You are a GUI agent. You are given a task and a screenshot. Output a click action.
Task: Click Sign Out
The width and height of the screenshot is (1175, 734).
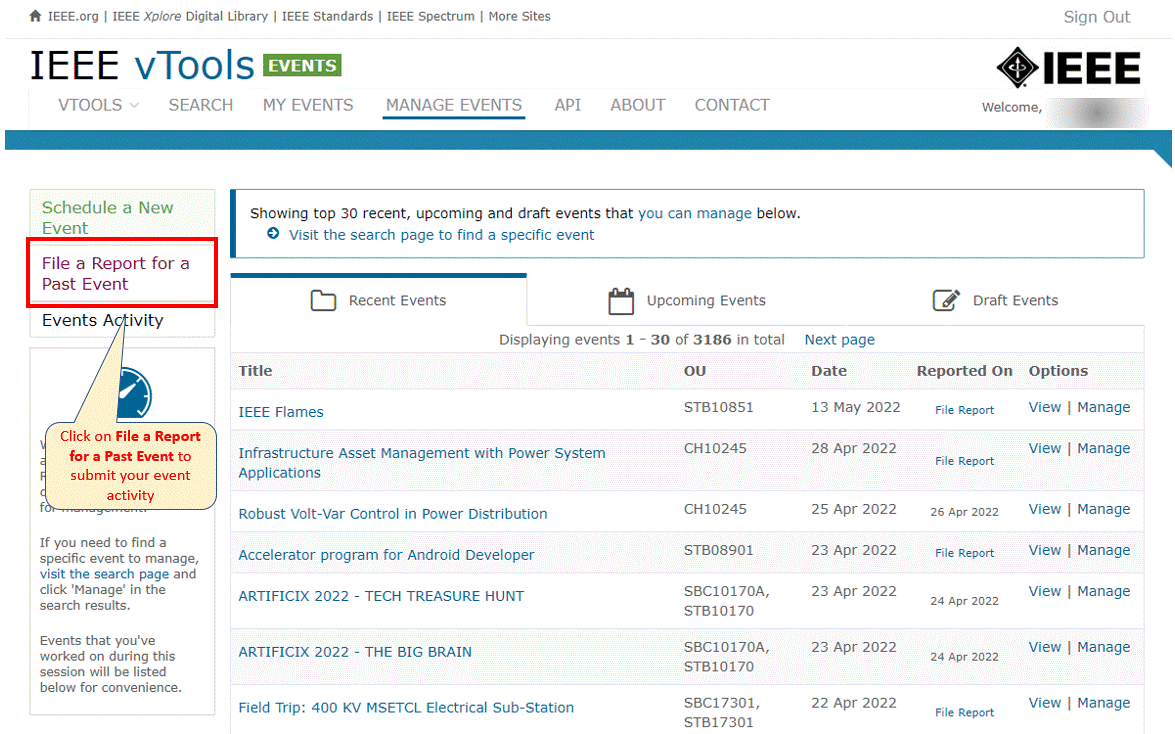click(x=1096, y=17)
